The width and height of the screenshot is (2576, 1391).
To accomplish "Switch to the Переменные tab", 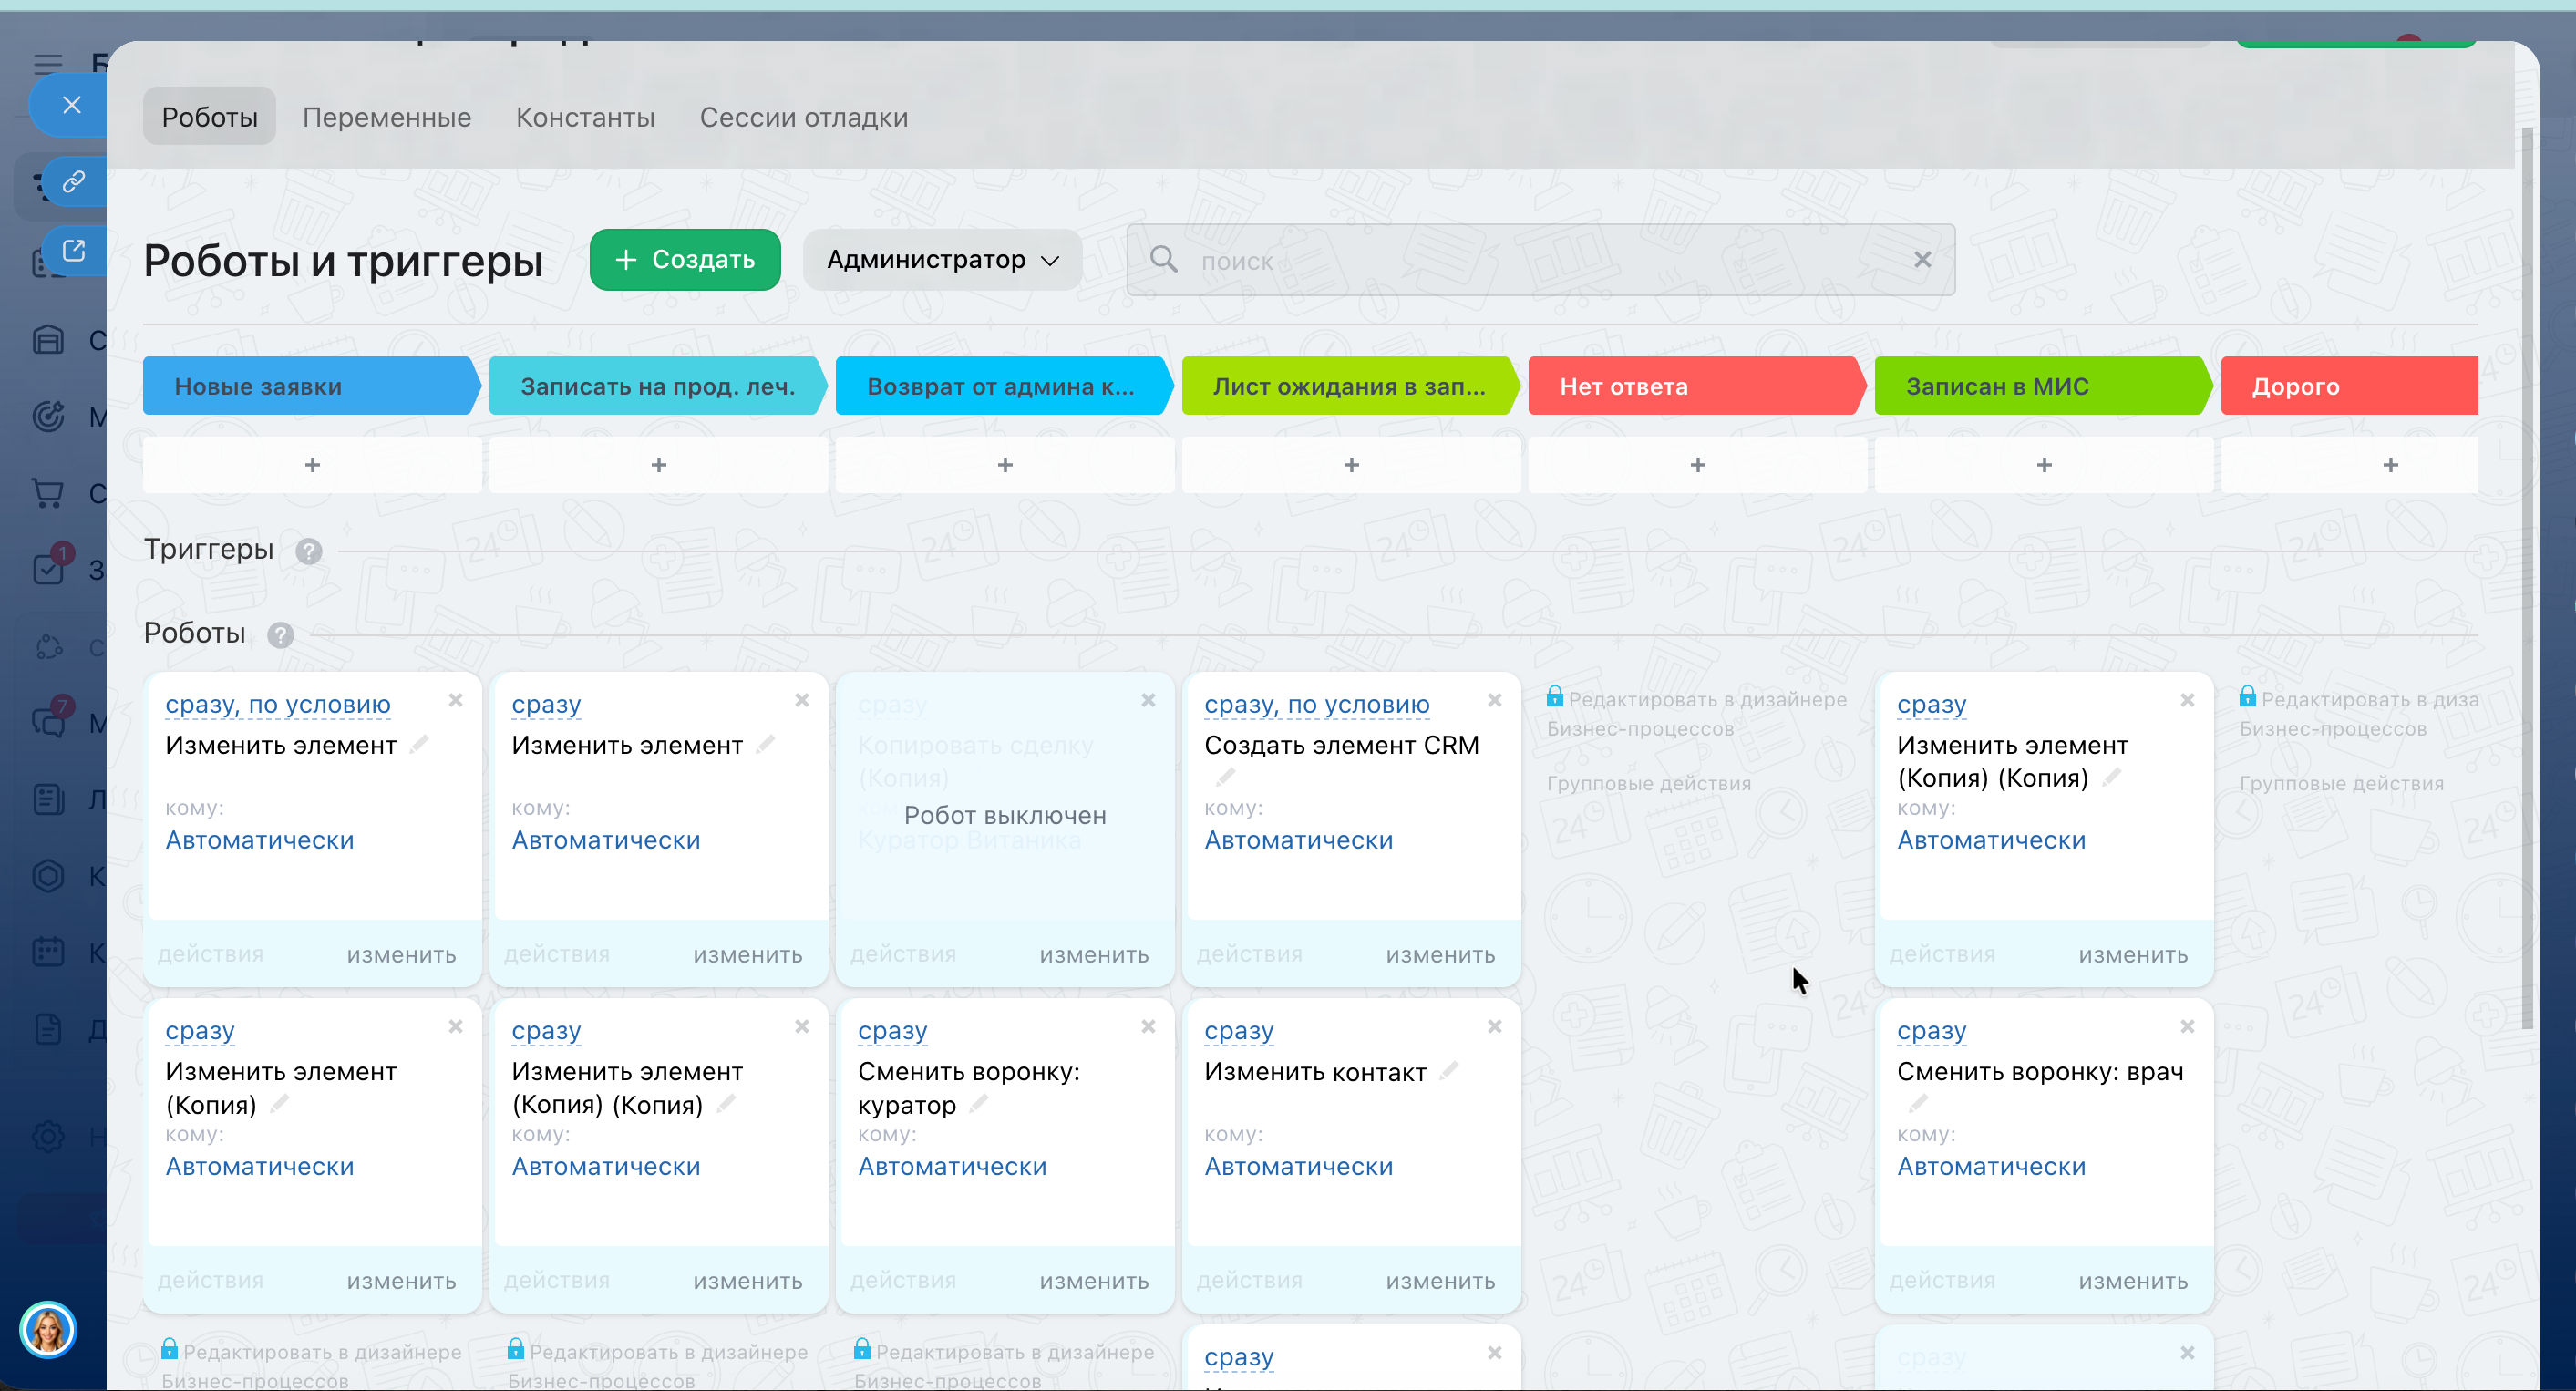I will coord(386,117).
